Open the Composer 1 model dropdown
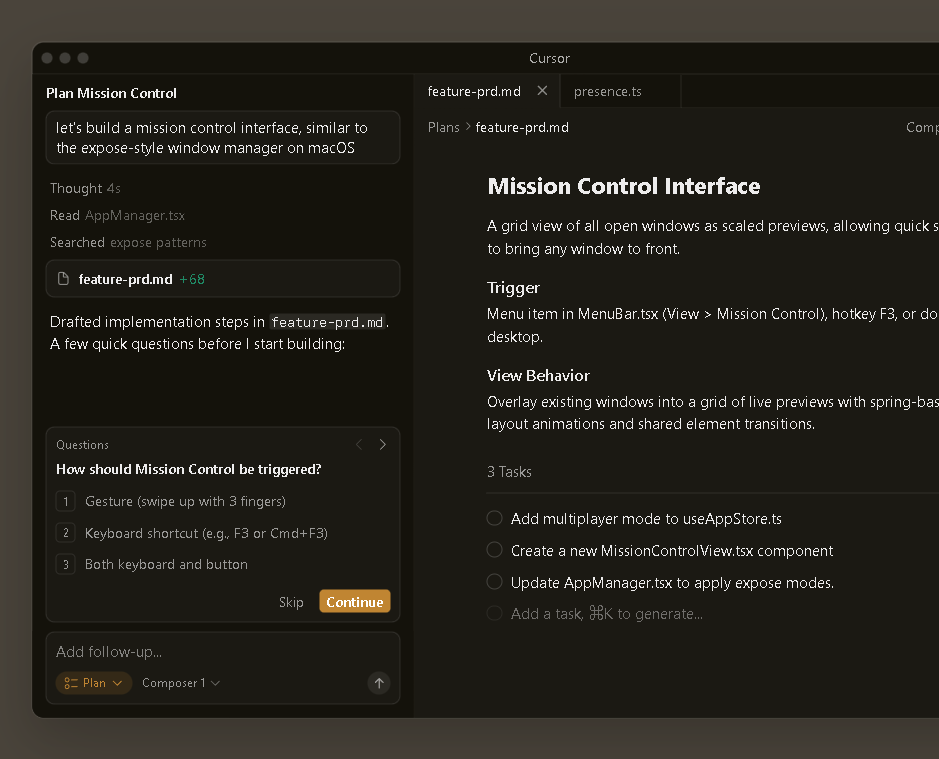 click(x=181, y=683)
